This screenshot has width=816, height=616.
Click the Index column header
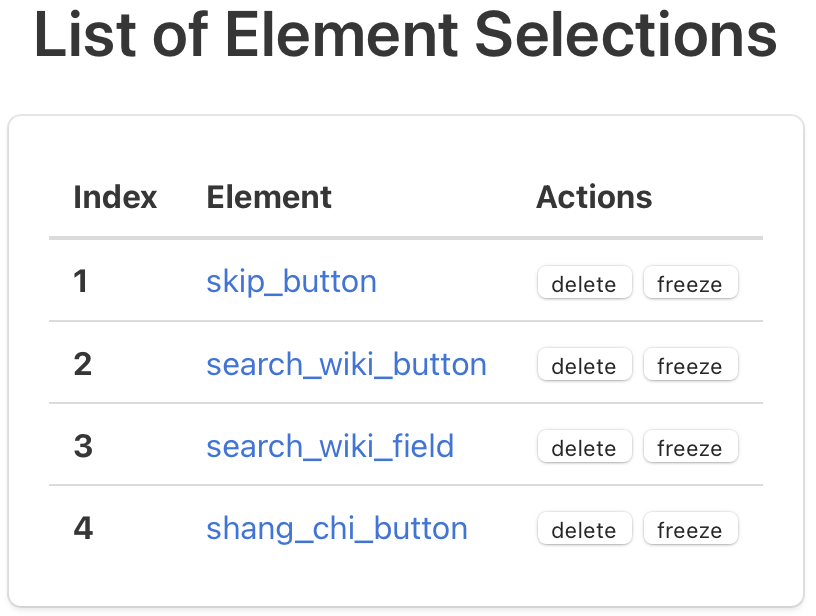coord(115,197)
